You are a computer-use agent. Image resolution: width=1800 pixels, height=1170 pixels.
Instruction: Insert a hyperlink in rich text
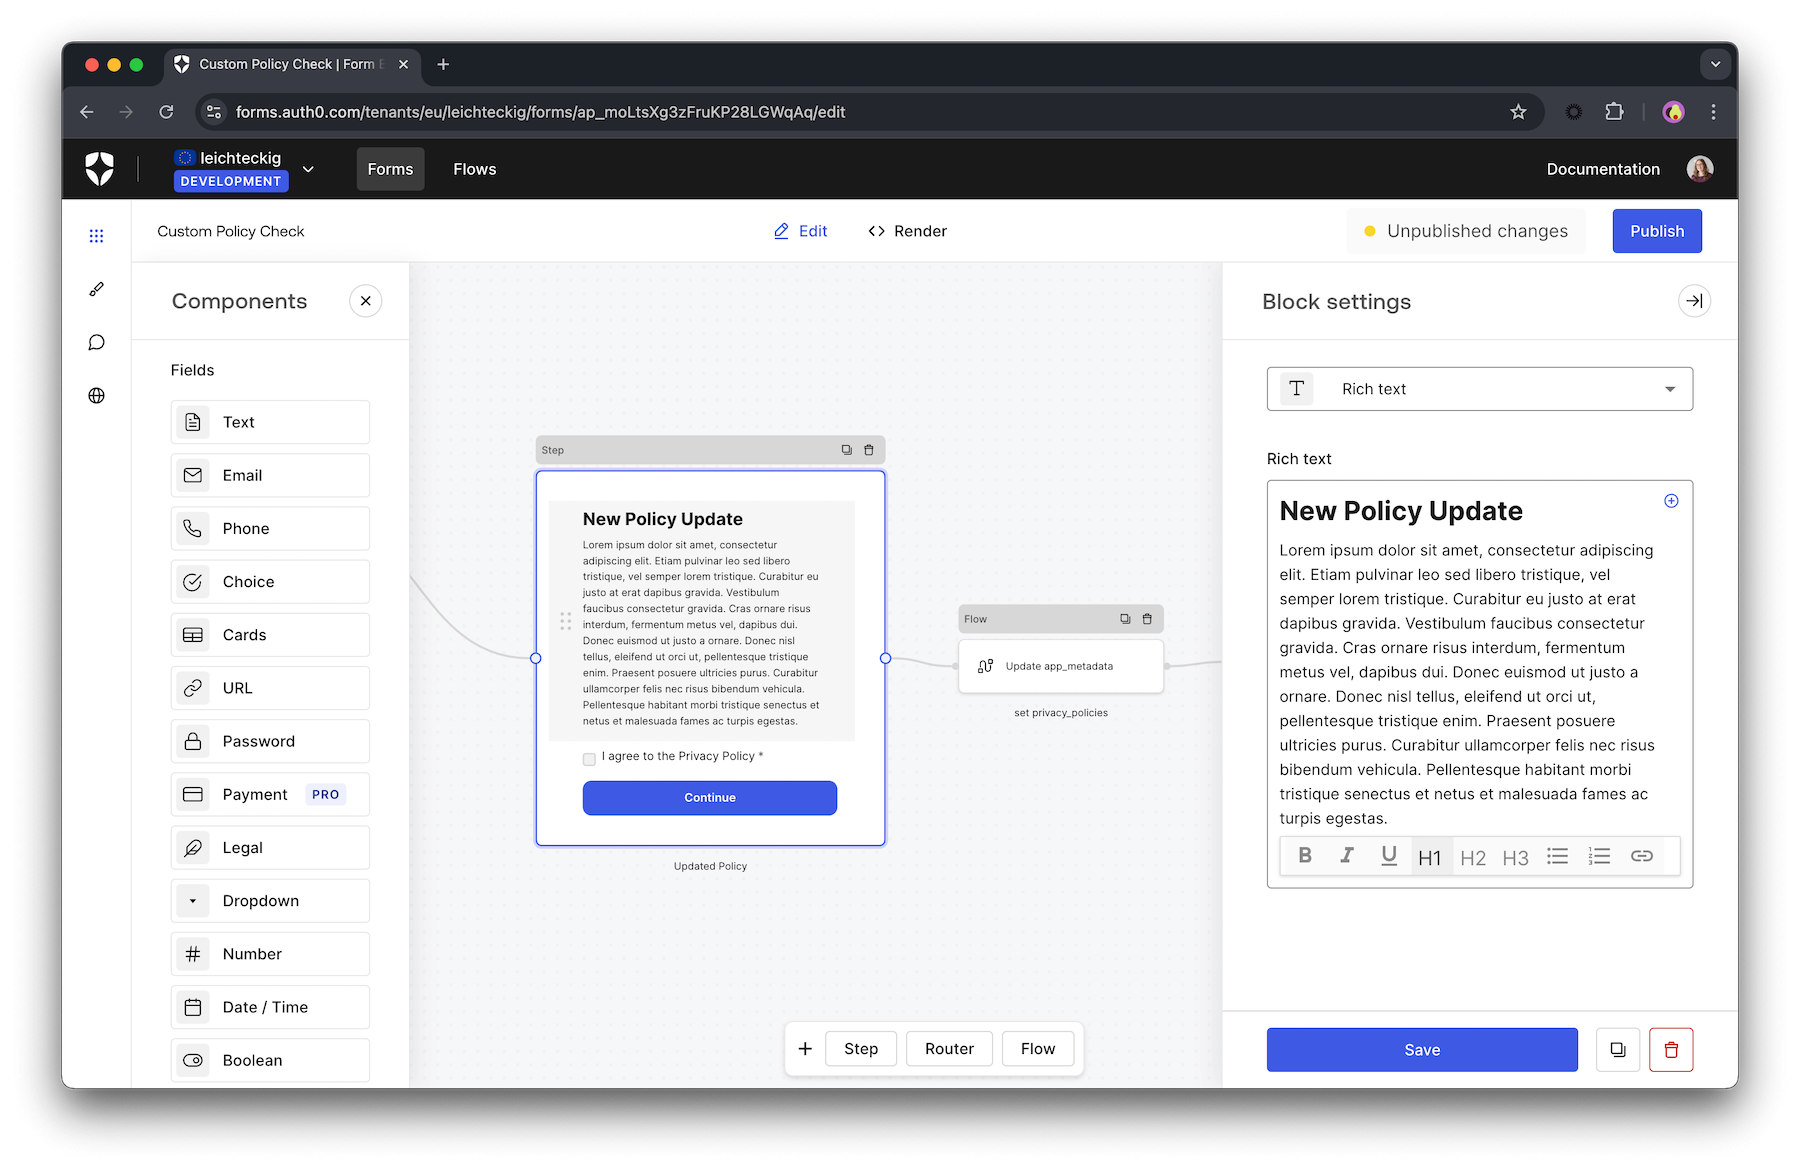click(1642, 856)
